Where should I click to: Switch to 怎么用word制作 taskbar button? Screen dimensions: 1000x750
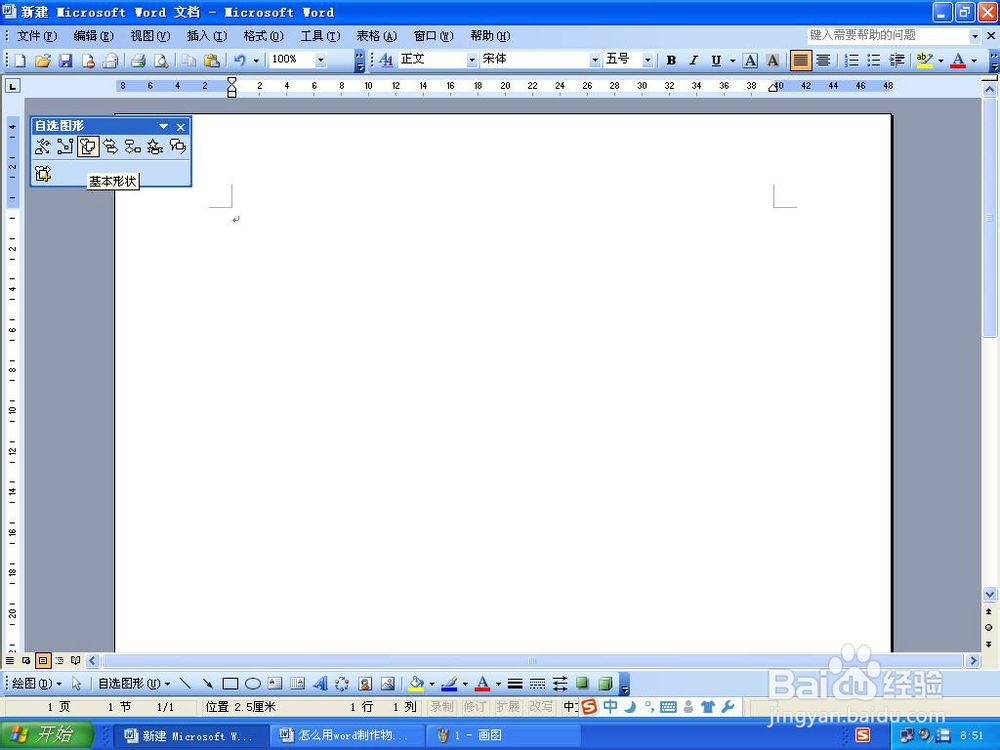coord(347,735)
